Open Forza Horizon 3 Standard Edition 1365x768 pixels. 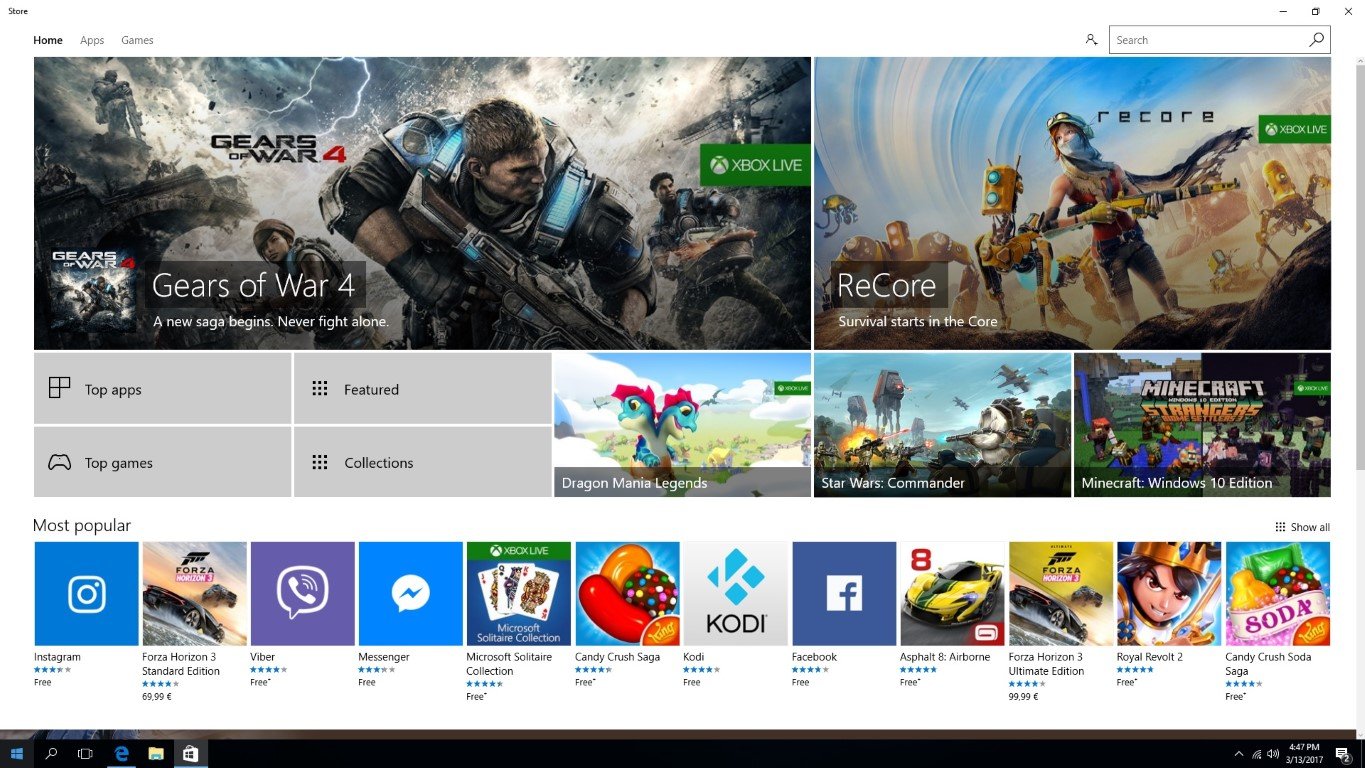(x=194, y=594)
